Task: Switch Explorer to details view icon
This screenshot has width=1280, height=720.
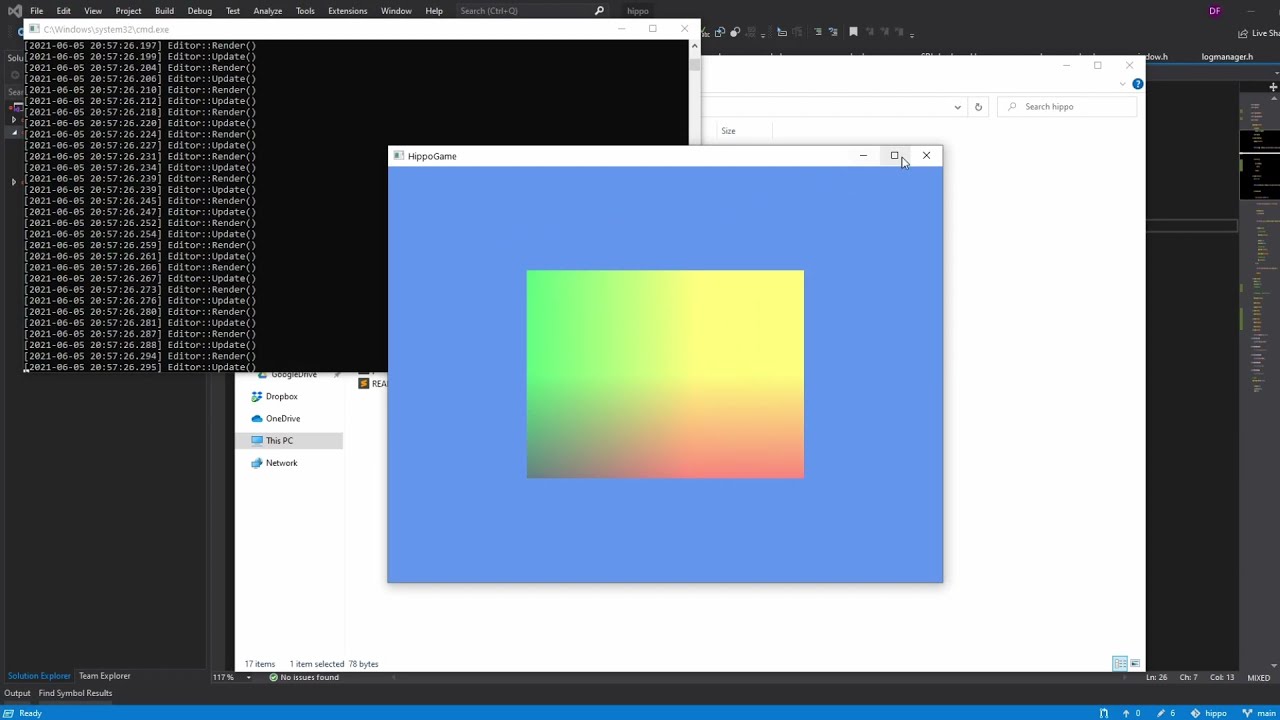Action: (1120, 664)
